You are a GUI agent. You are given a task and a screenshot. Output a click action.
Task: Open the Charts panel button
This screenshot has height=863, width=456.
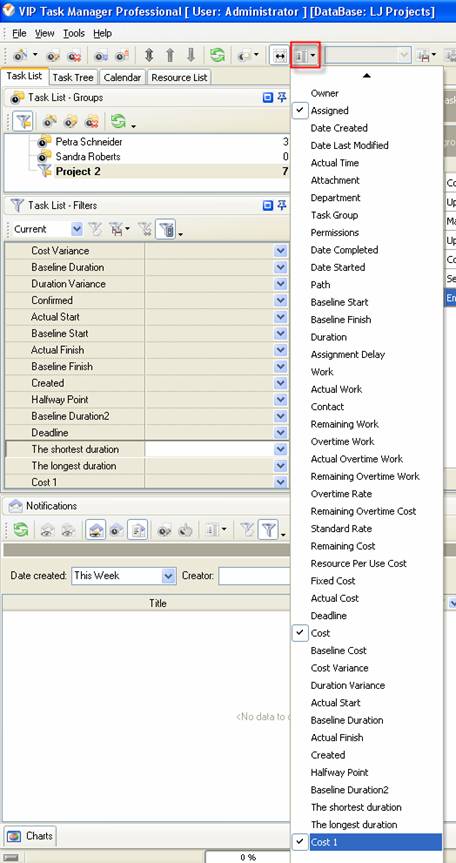[x=30, y=836]
